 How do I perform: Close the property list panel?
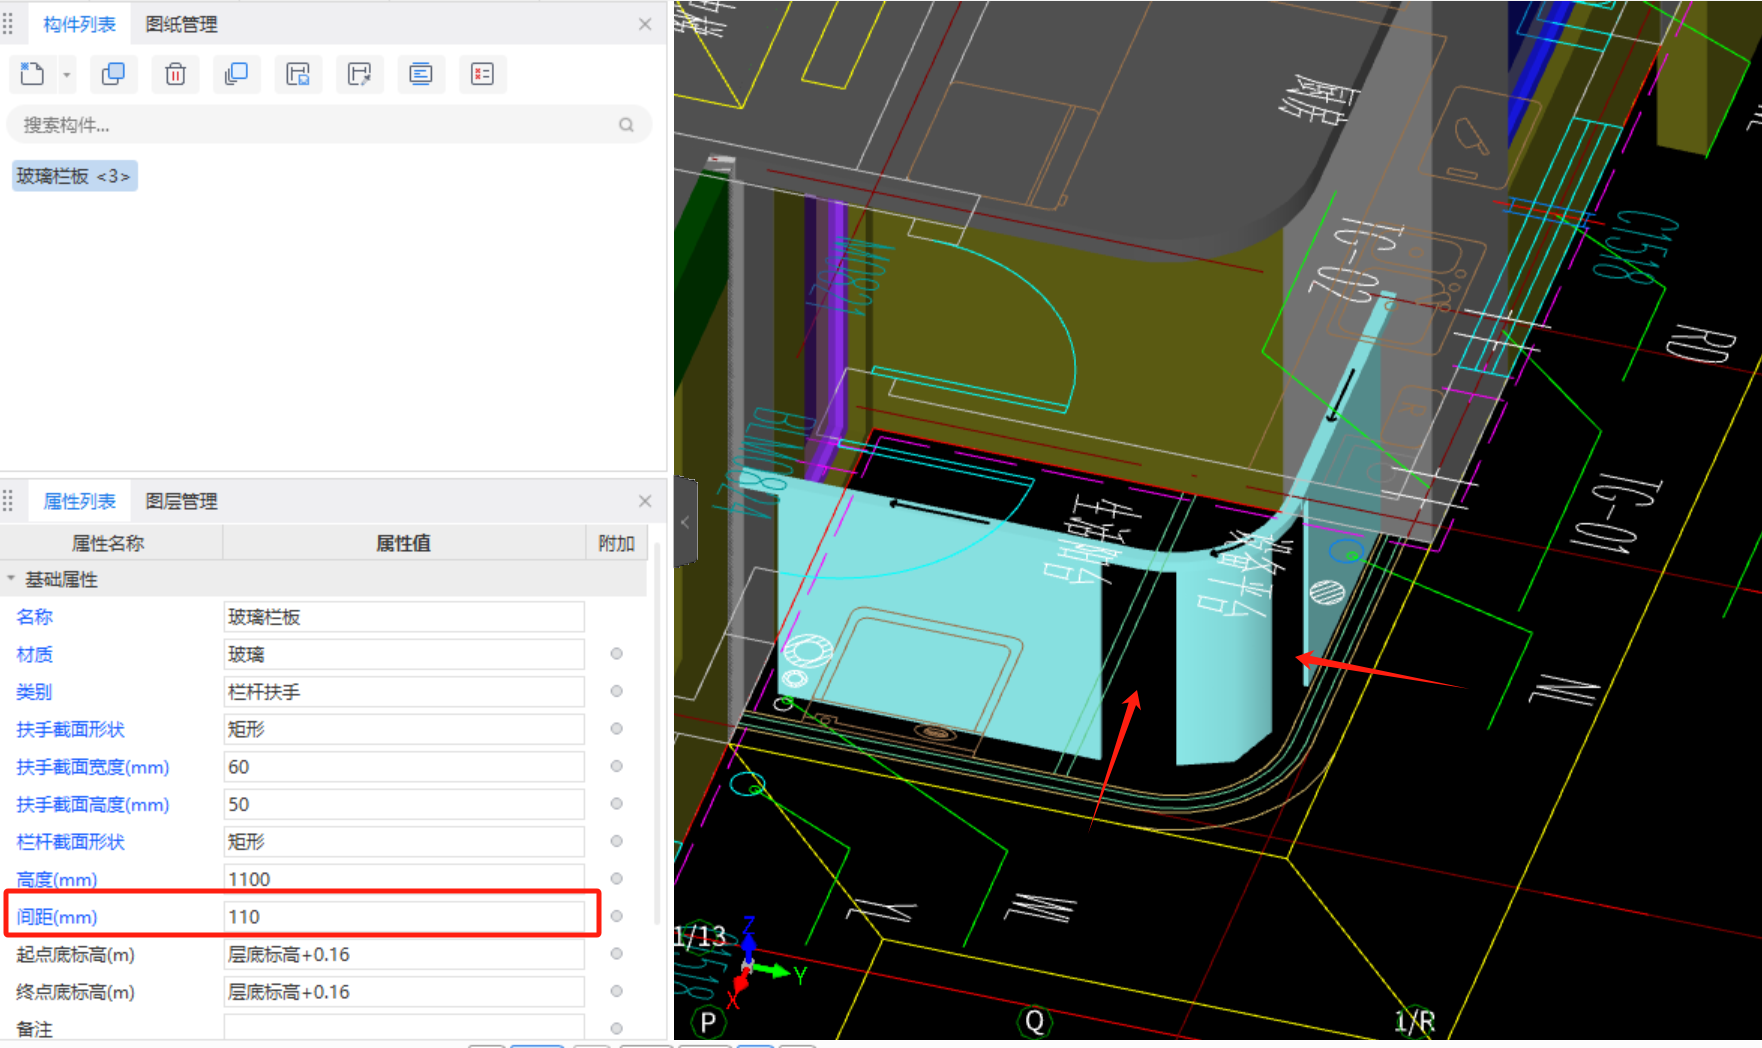645,501
